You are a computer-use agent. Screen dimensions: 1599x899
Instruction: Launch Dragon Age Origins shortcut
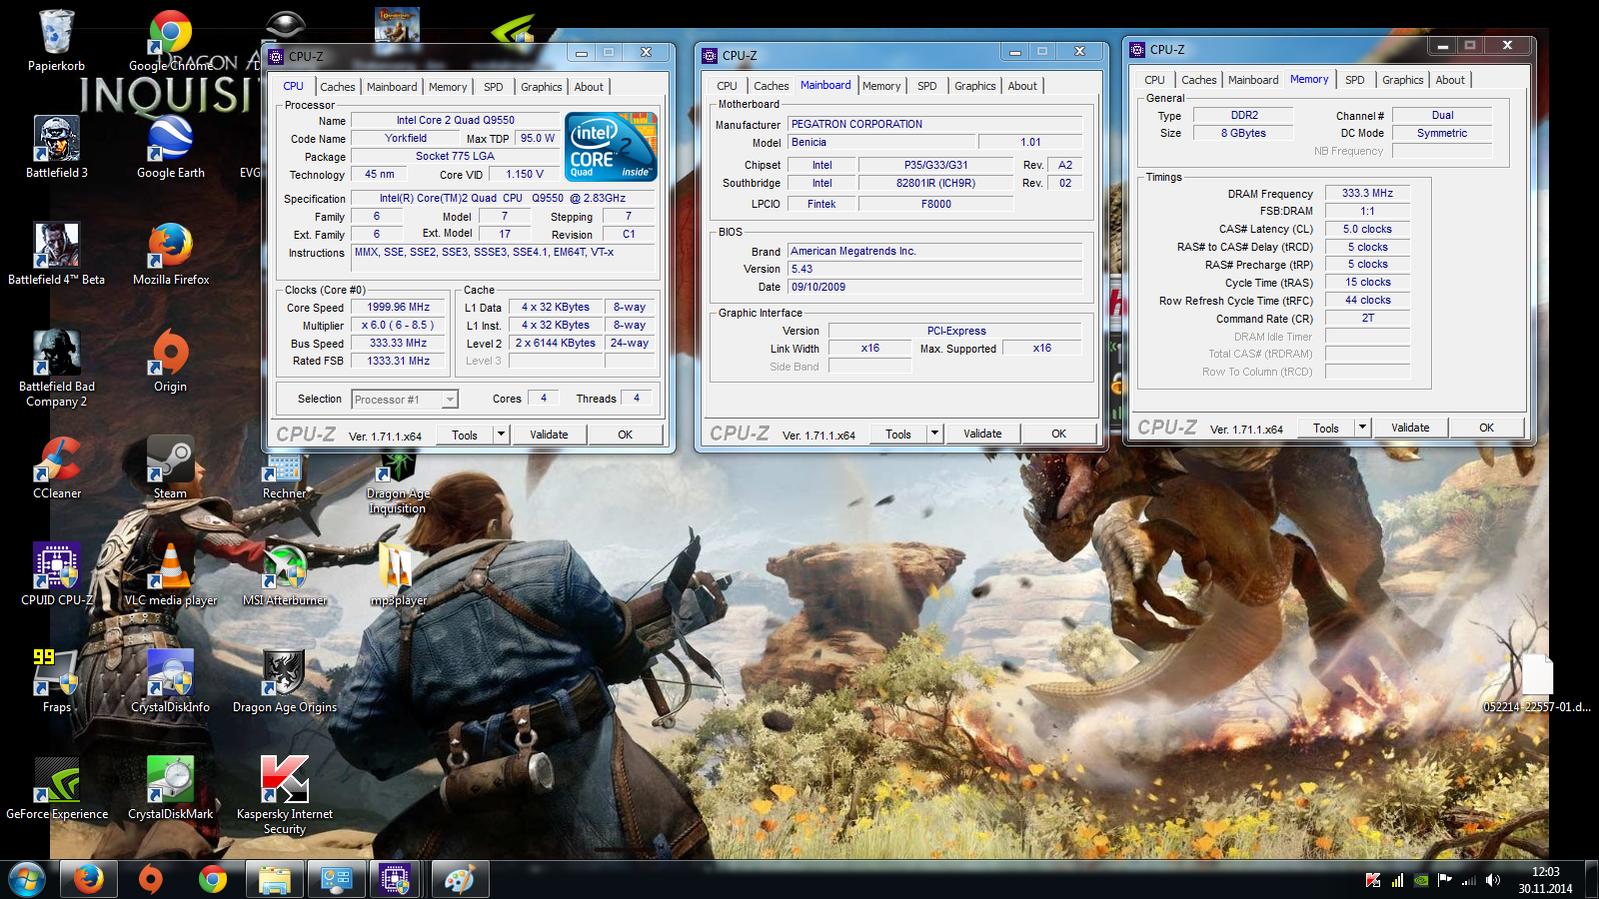click(x=284, y=683)
